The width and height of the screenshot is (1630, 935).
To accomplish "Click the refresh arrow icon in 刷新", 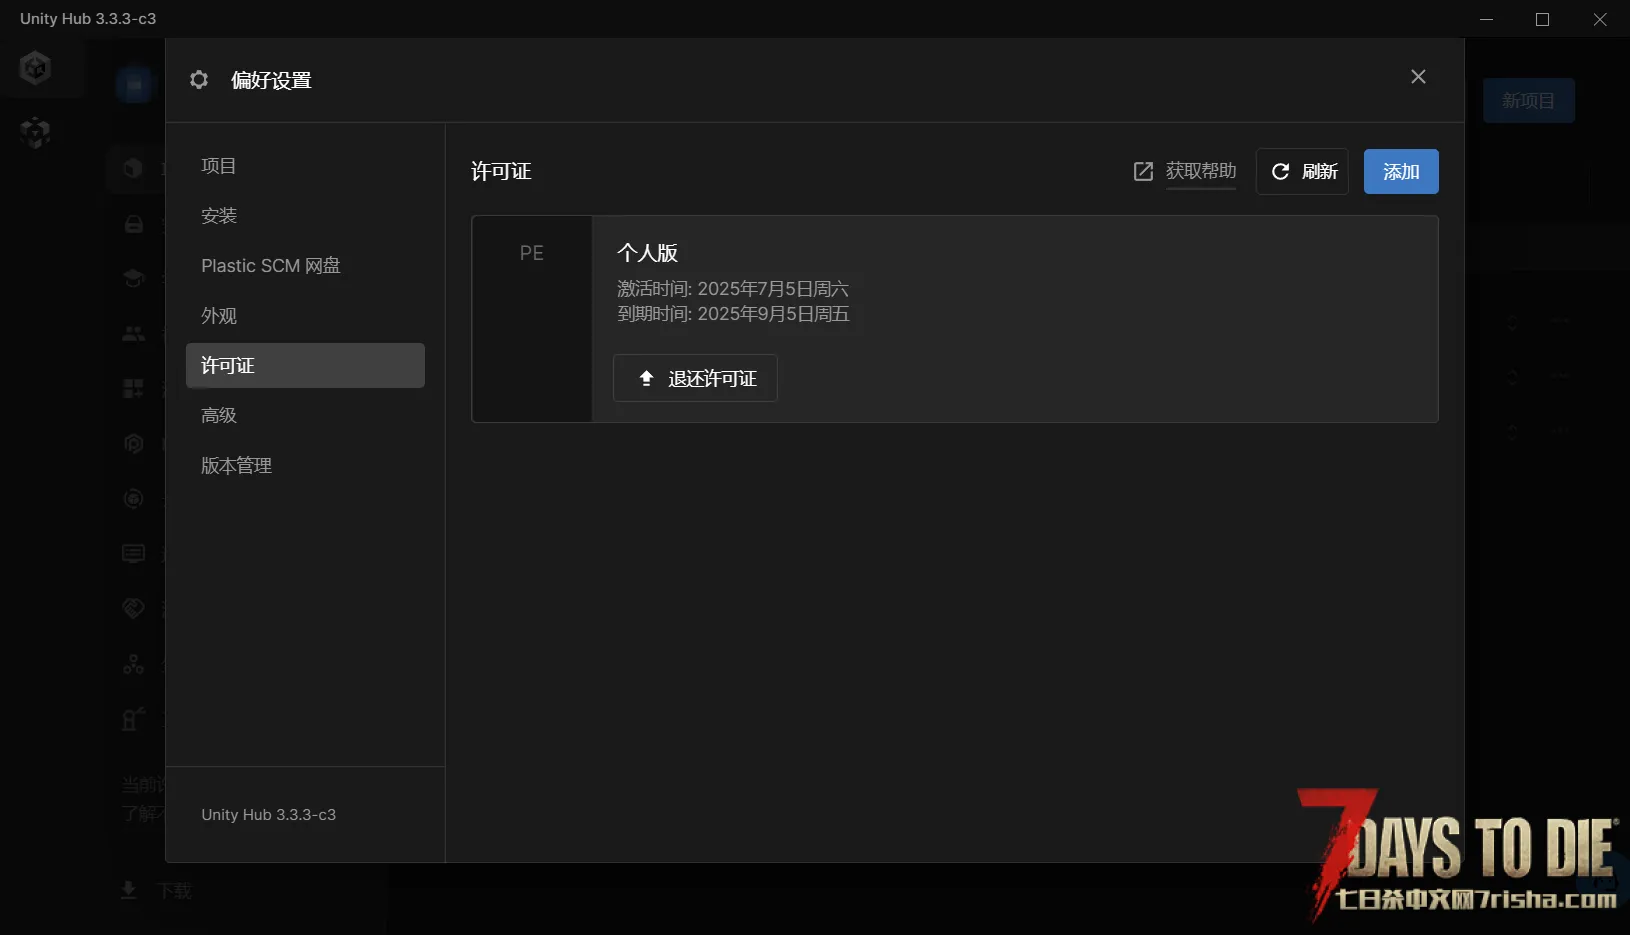I will pos(1280,172).
